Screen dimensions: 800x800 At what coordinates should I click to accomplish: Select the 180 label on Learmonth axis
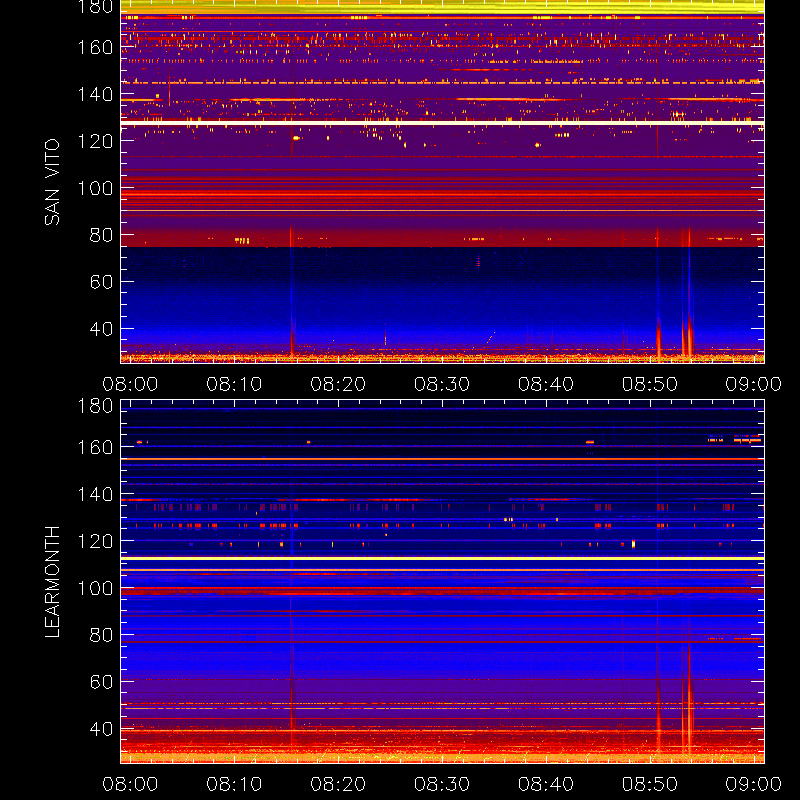click(x=95, y=406)
